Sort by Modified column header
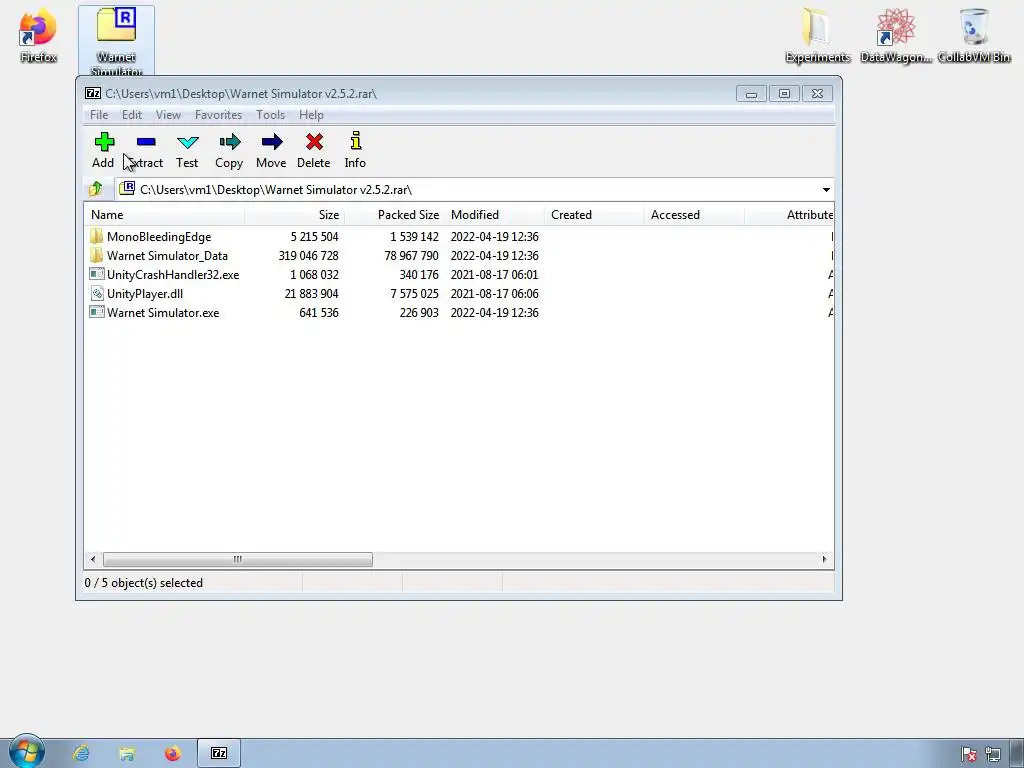1024x768 pixels. (x=494, y=215)
